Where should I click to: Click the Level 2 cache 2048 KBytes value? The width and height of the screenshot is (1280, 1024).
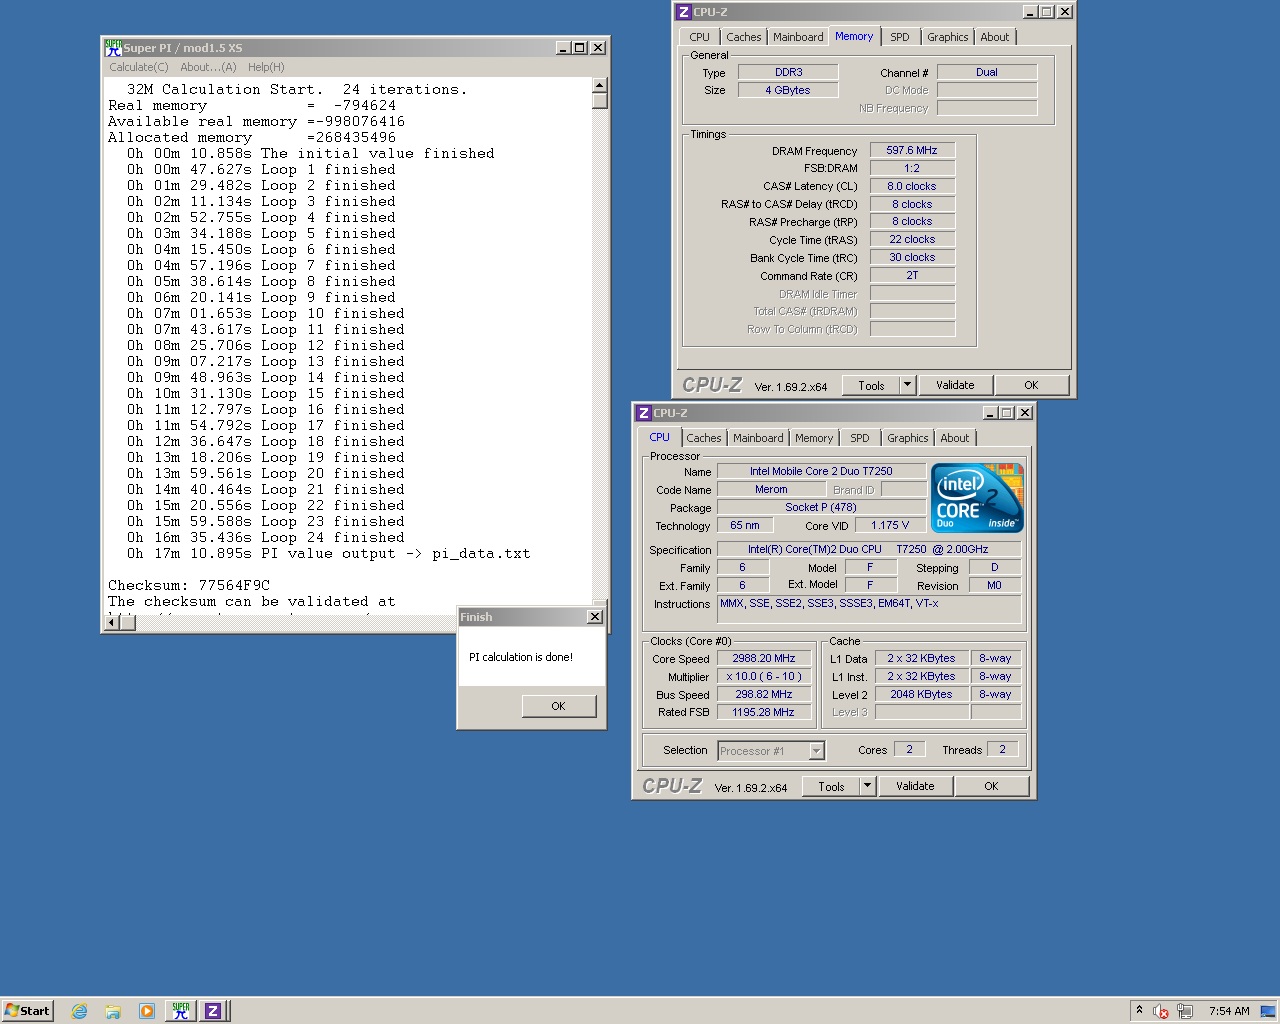tap(921, 694)
